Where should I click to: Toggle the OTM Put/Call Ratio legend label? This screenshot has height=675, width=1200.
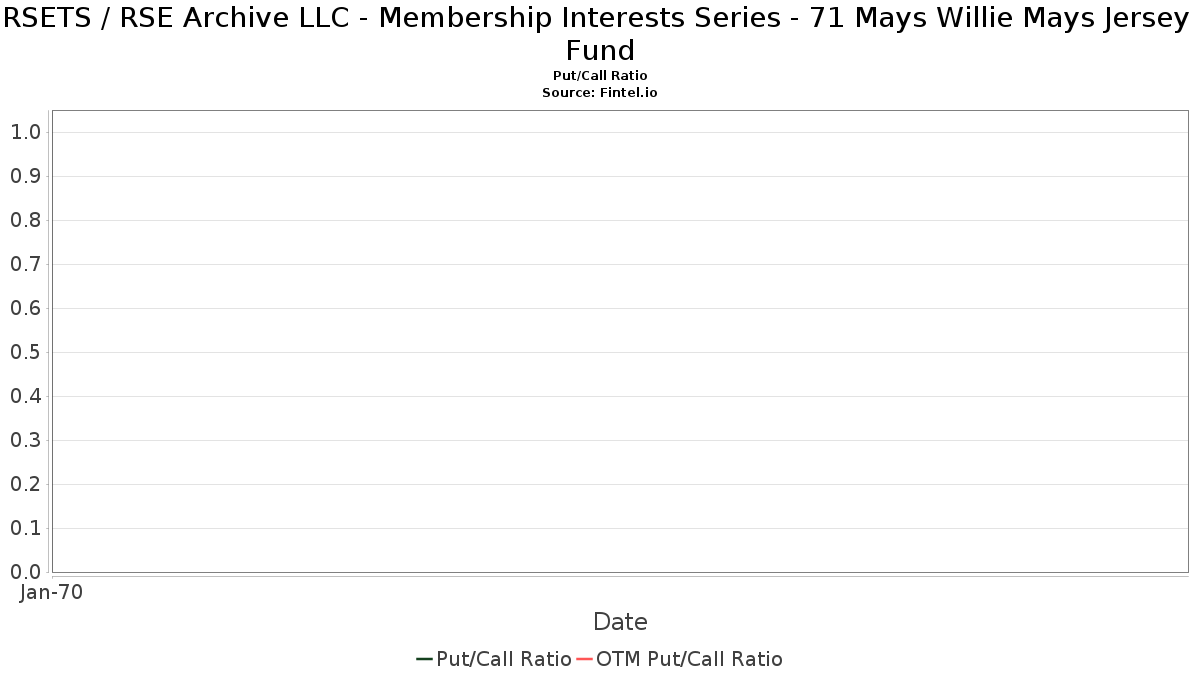point(689,659)
